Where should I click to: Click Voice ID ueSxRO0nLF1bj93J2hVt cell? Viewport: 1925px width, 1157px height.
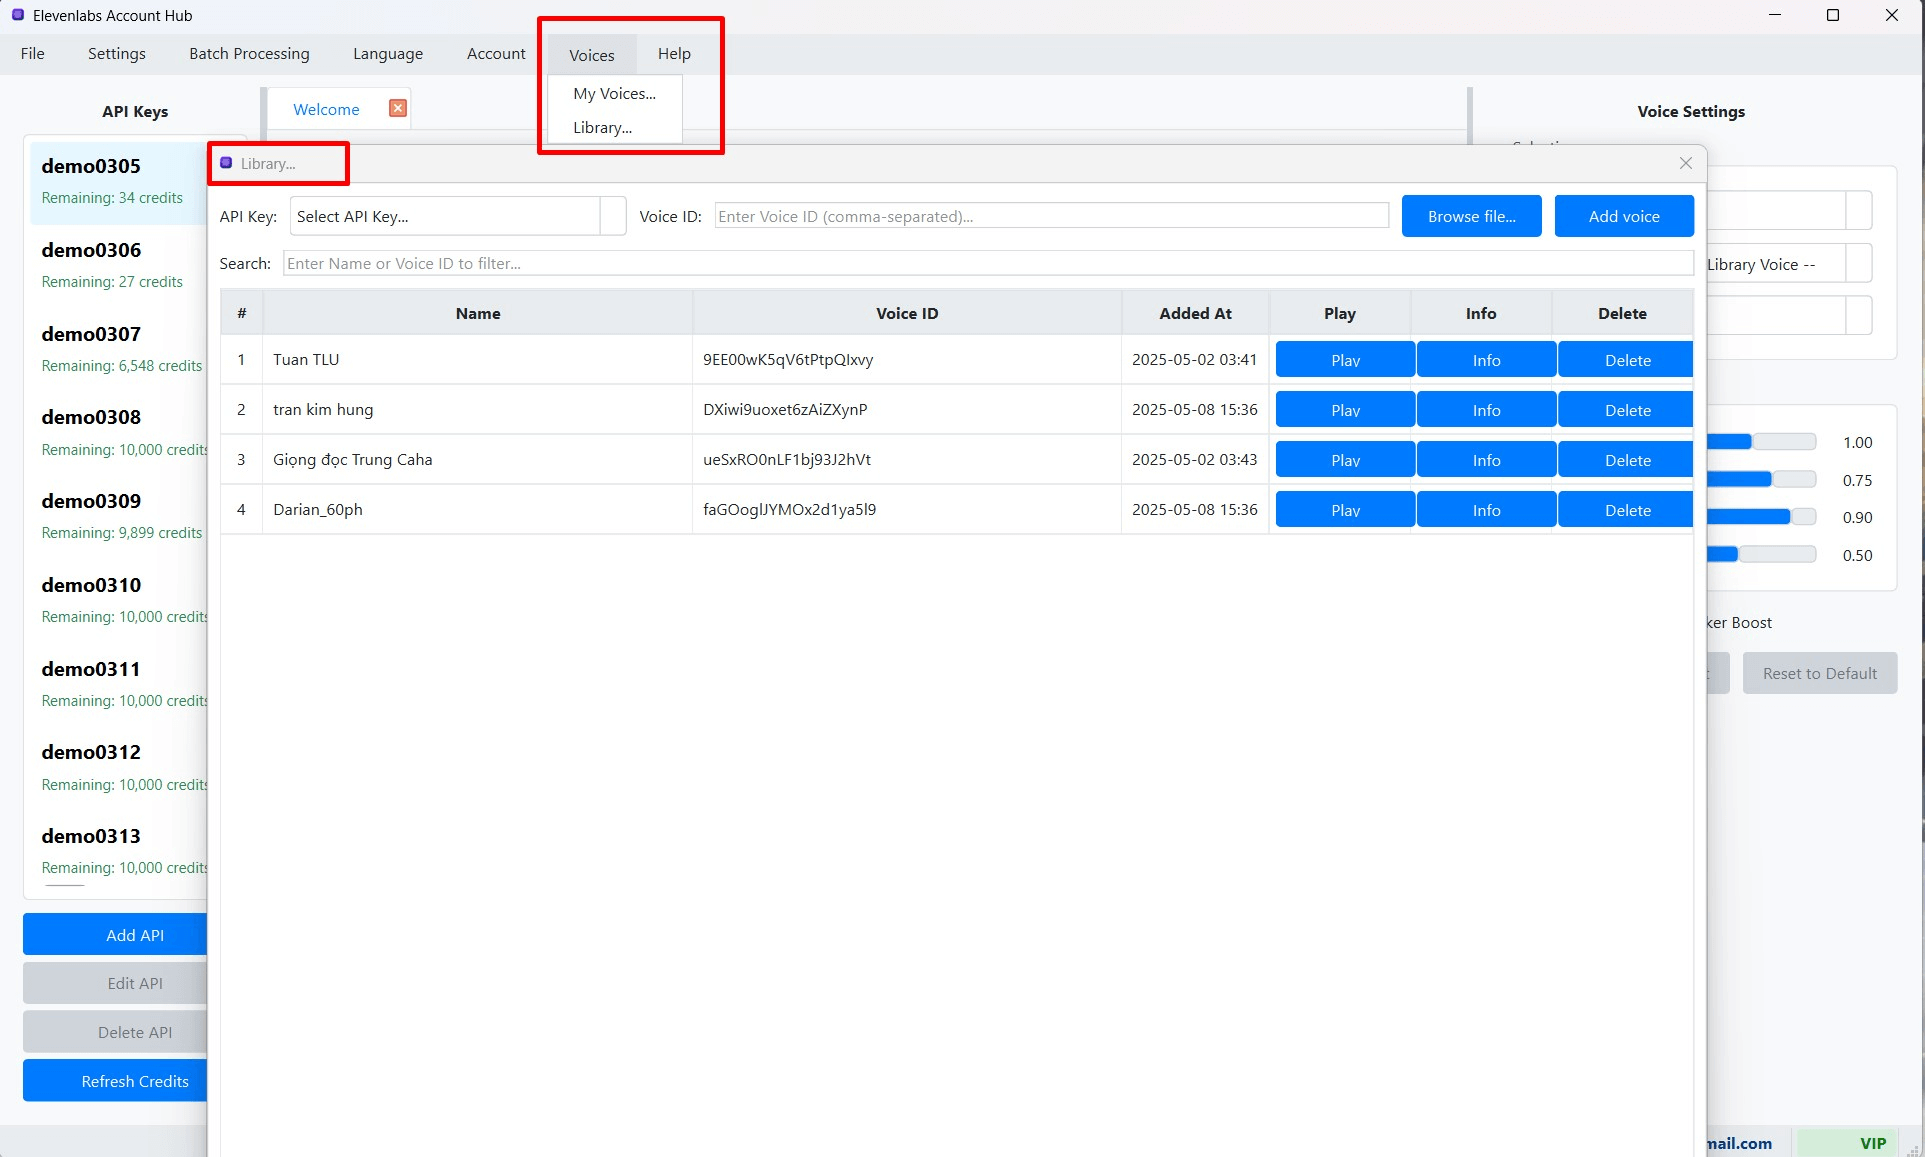tap(907, 459)
